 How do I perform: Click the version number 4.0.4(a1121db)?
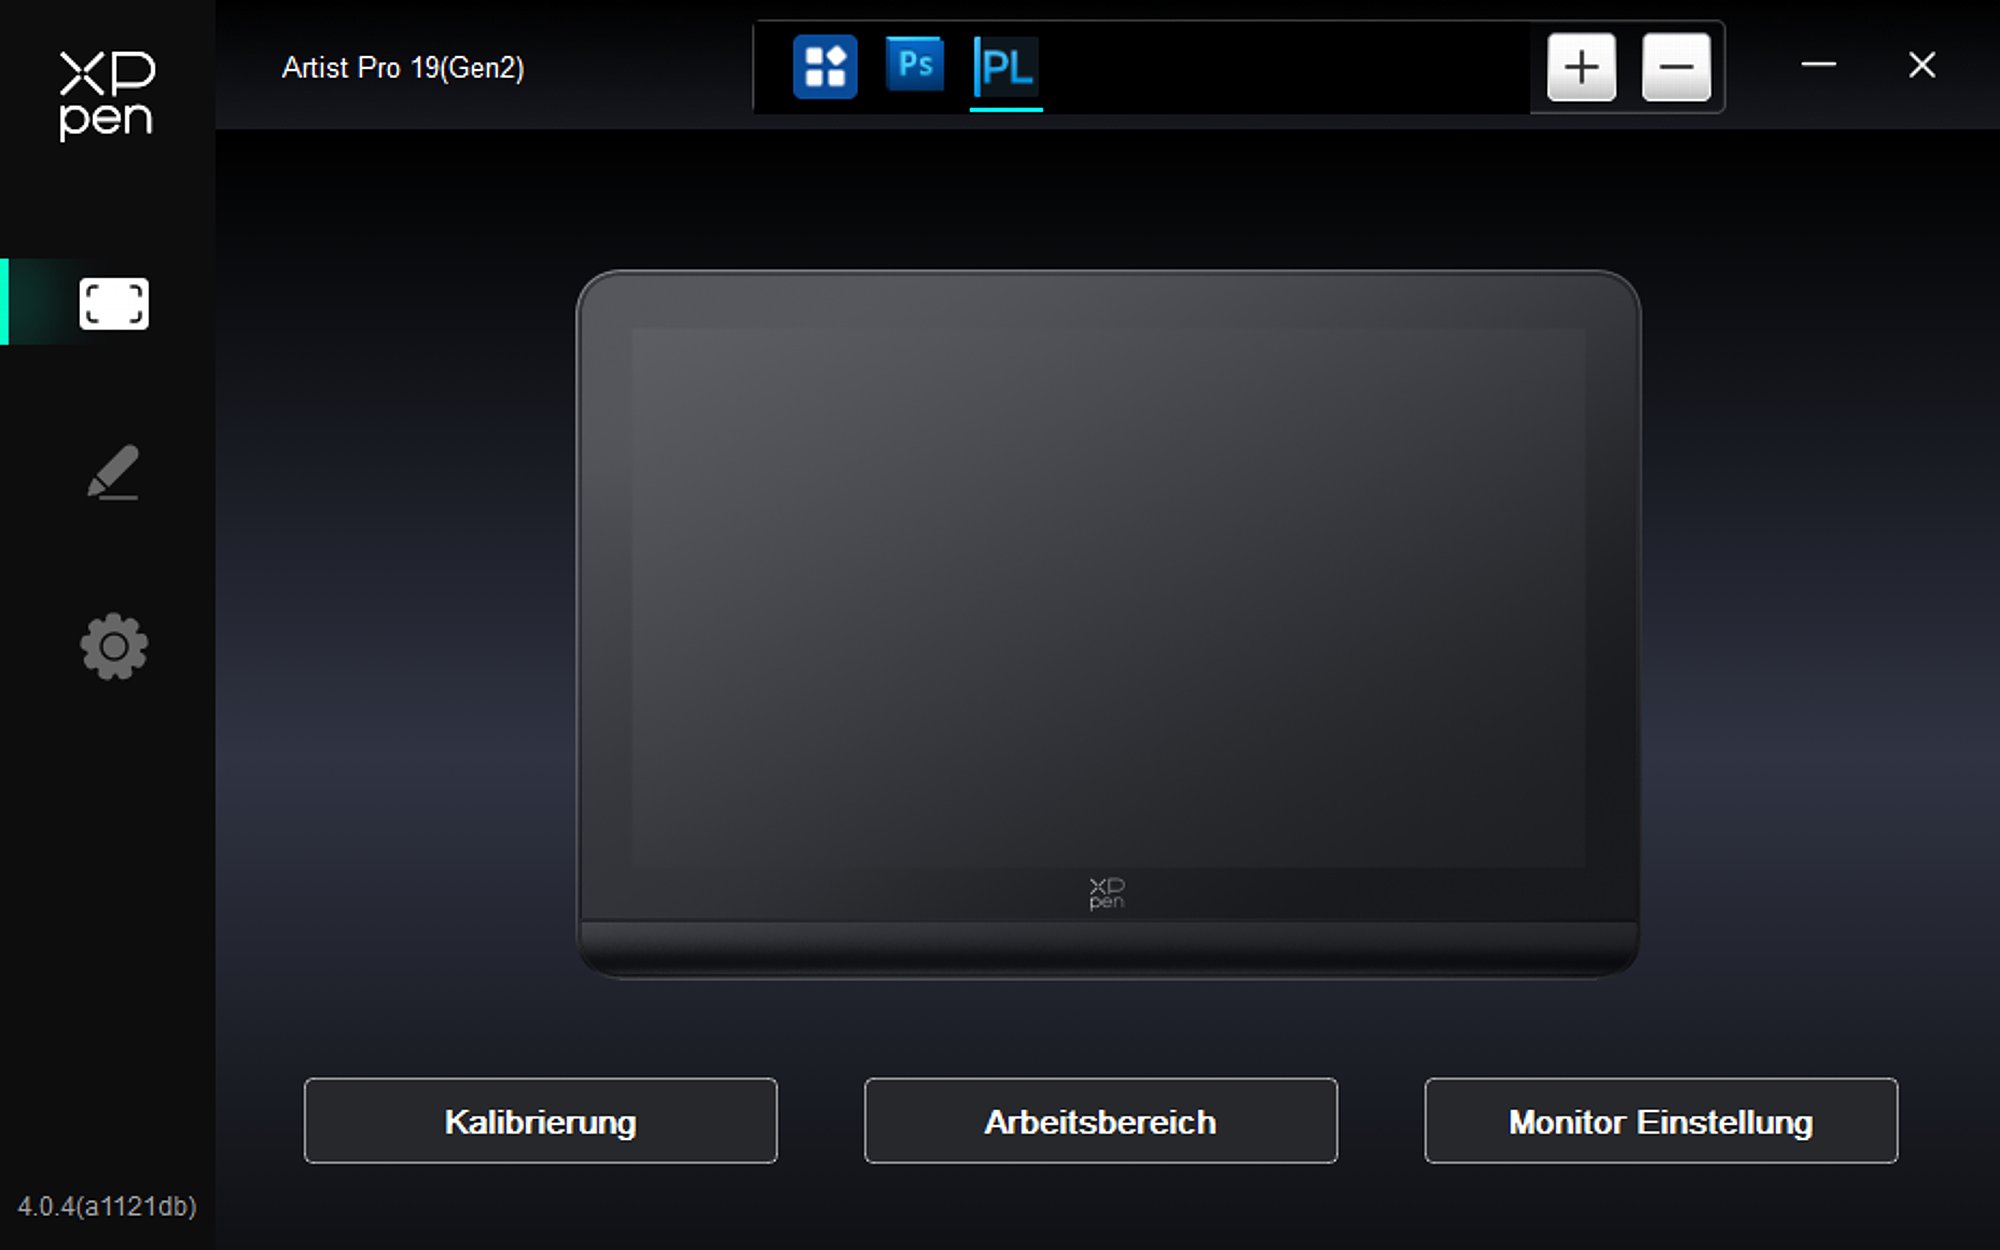(x=107, y=1206)
